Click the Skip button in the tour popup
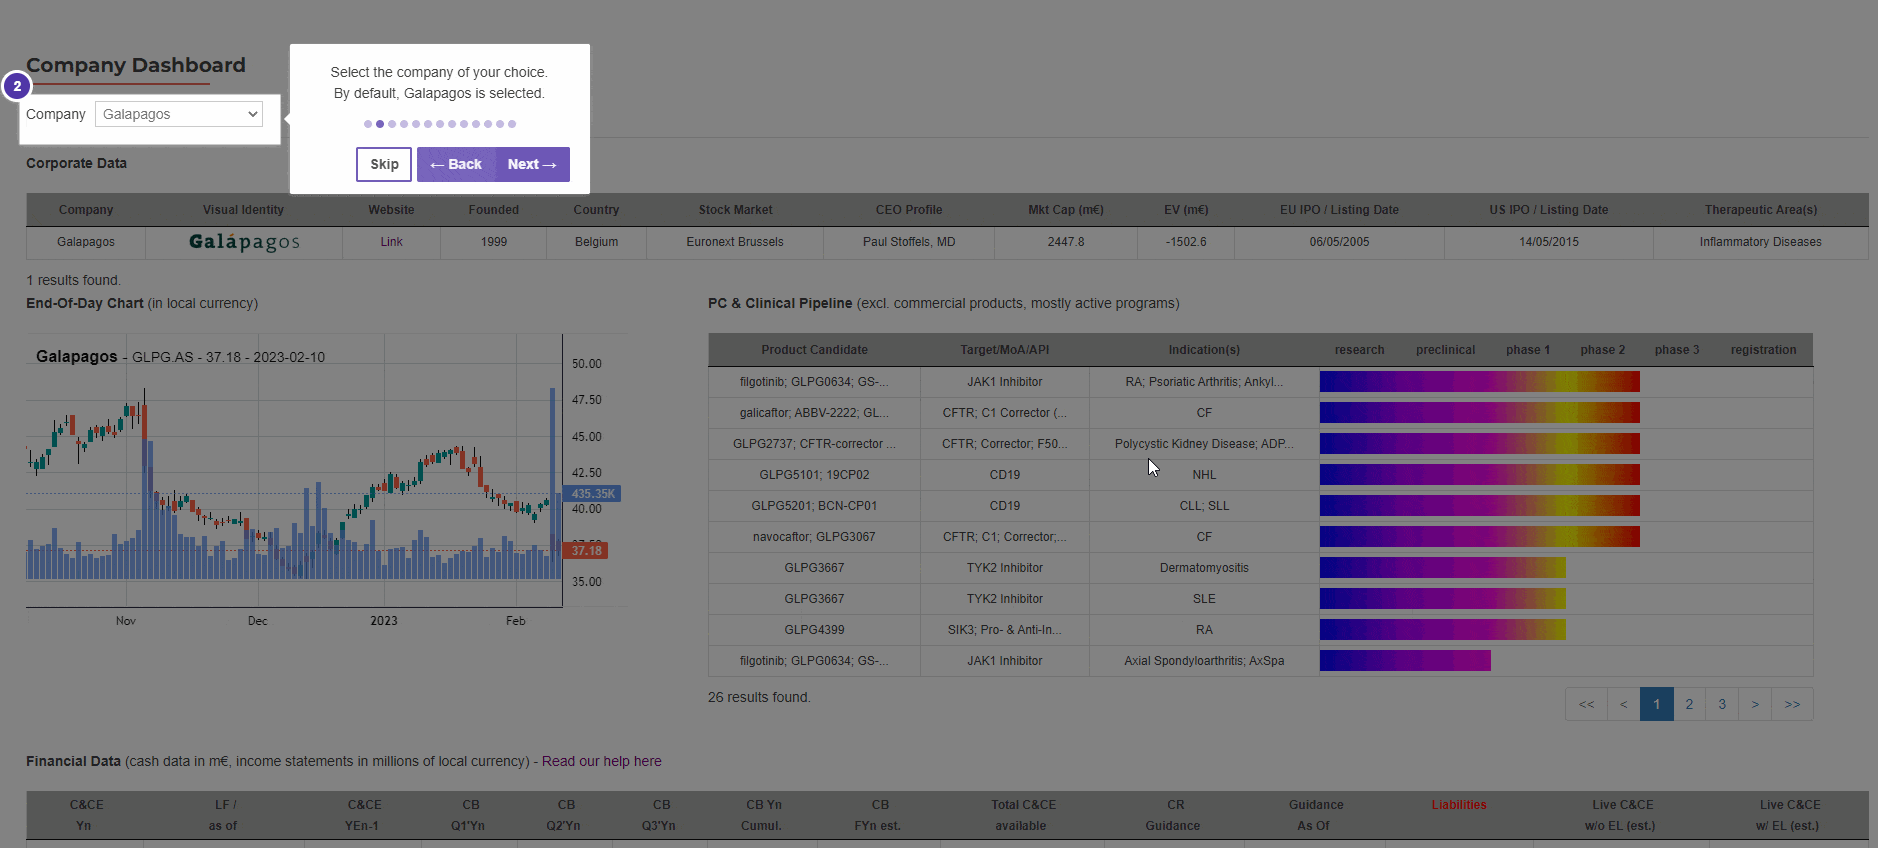Viewport: 1878px width, 848px height. (x=384, y=164)
